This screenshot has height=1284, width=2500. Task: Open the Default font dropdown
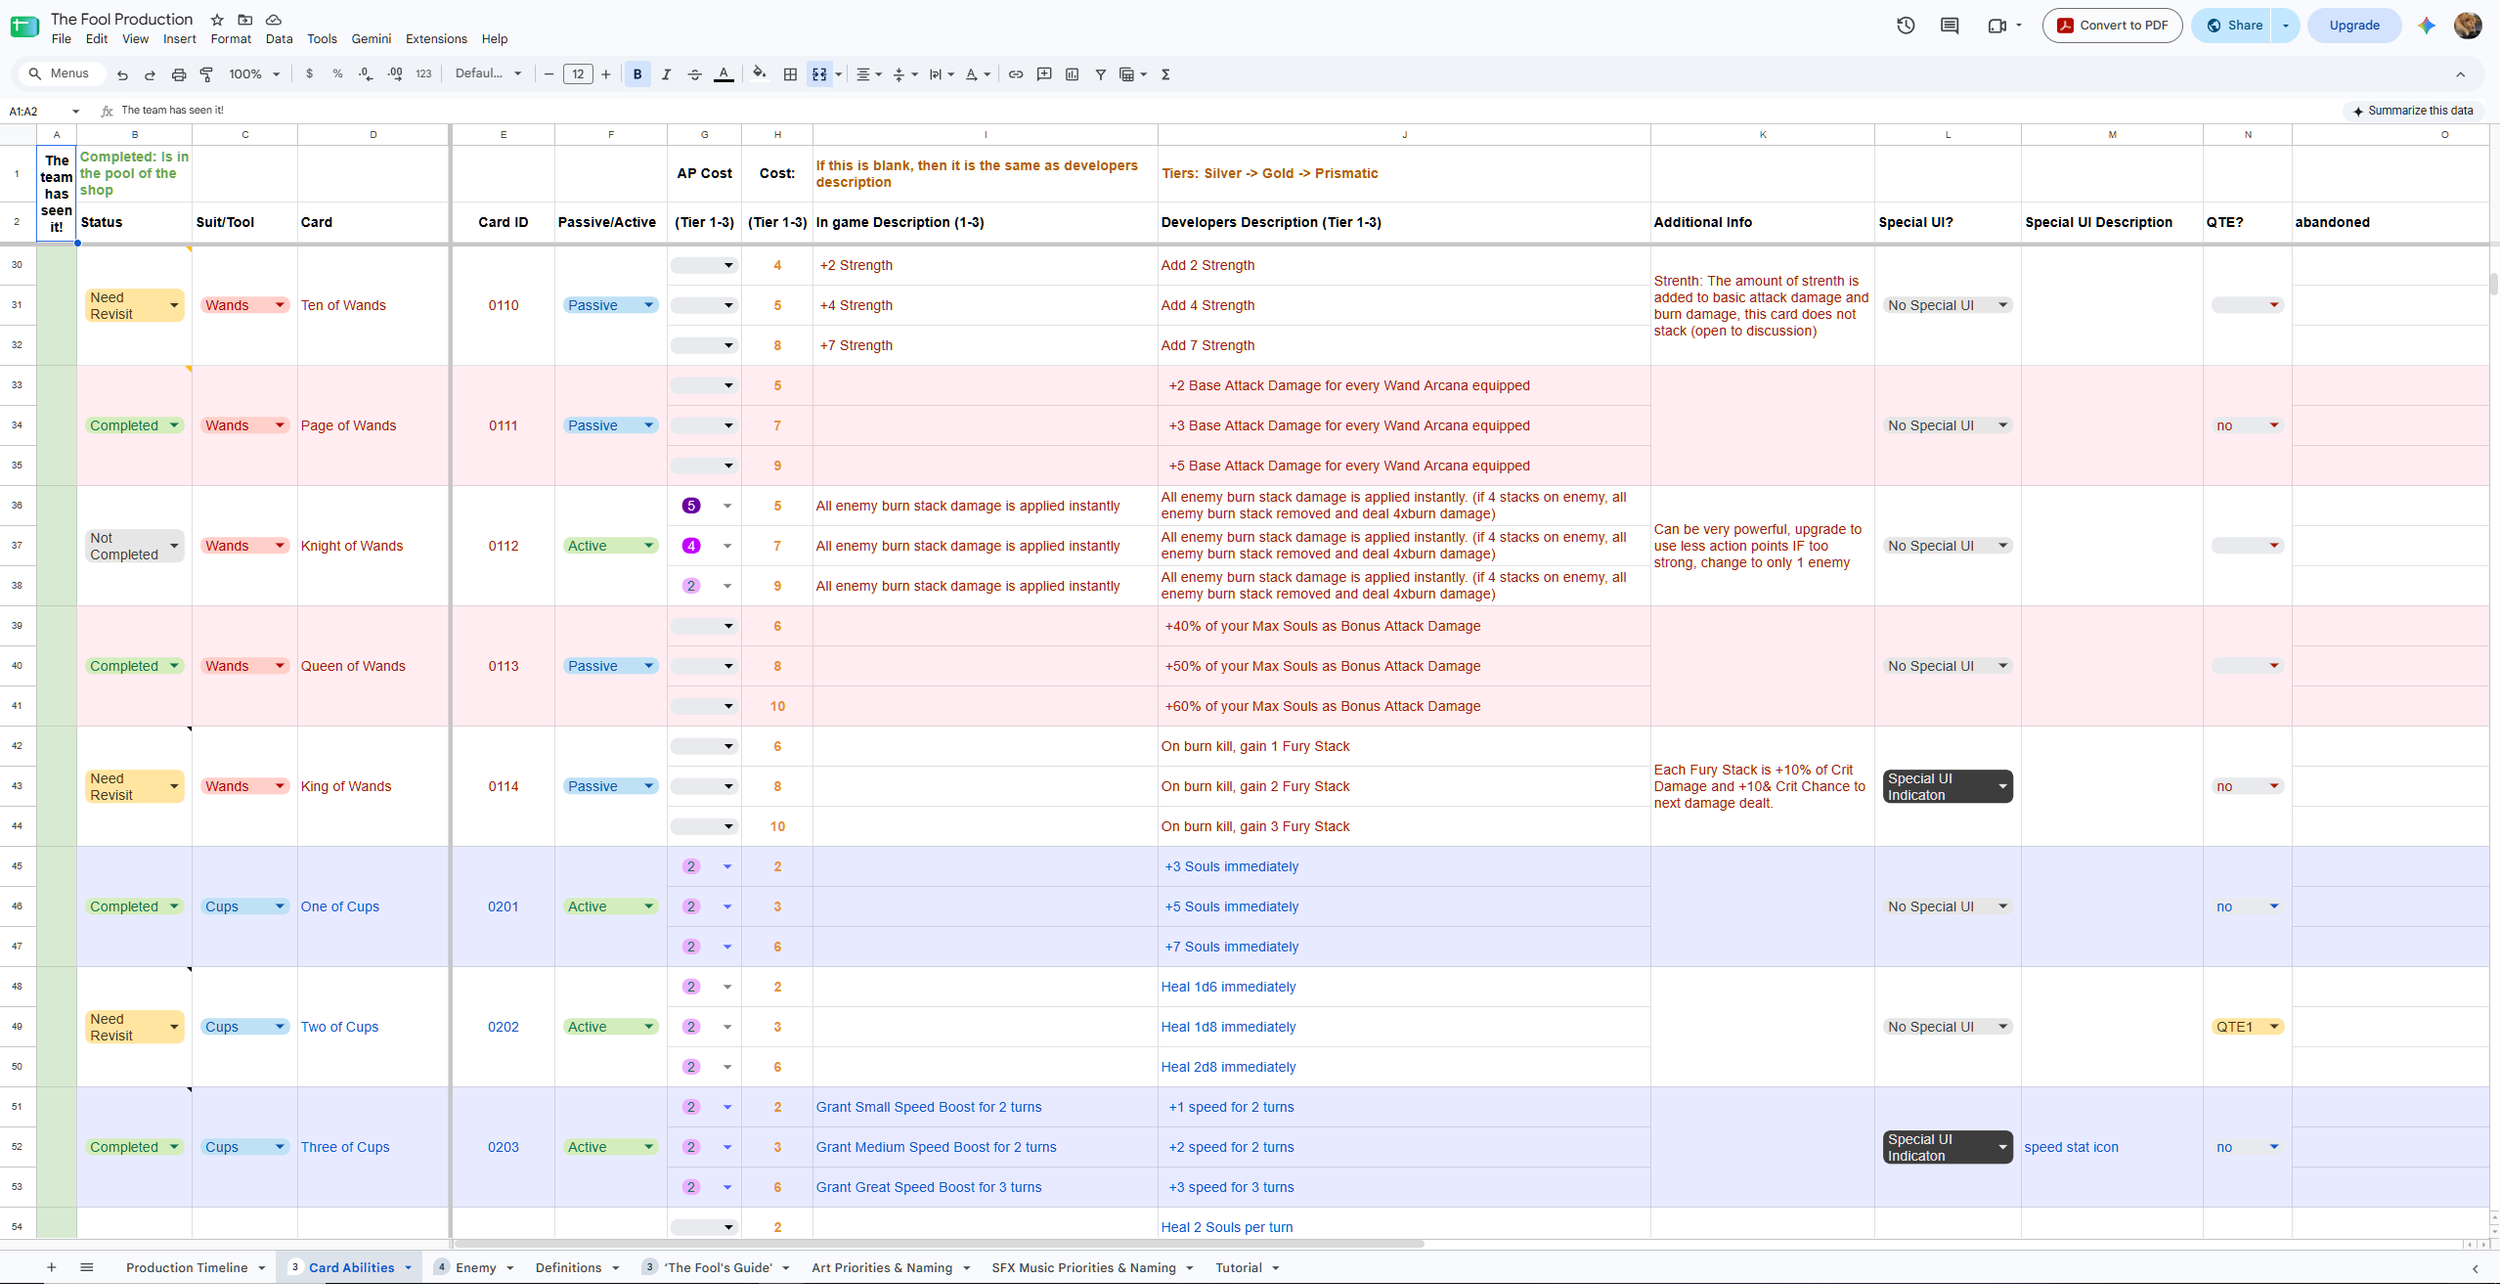(488, 74)
